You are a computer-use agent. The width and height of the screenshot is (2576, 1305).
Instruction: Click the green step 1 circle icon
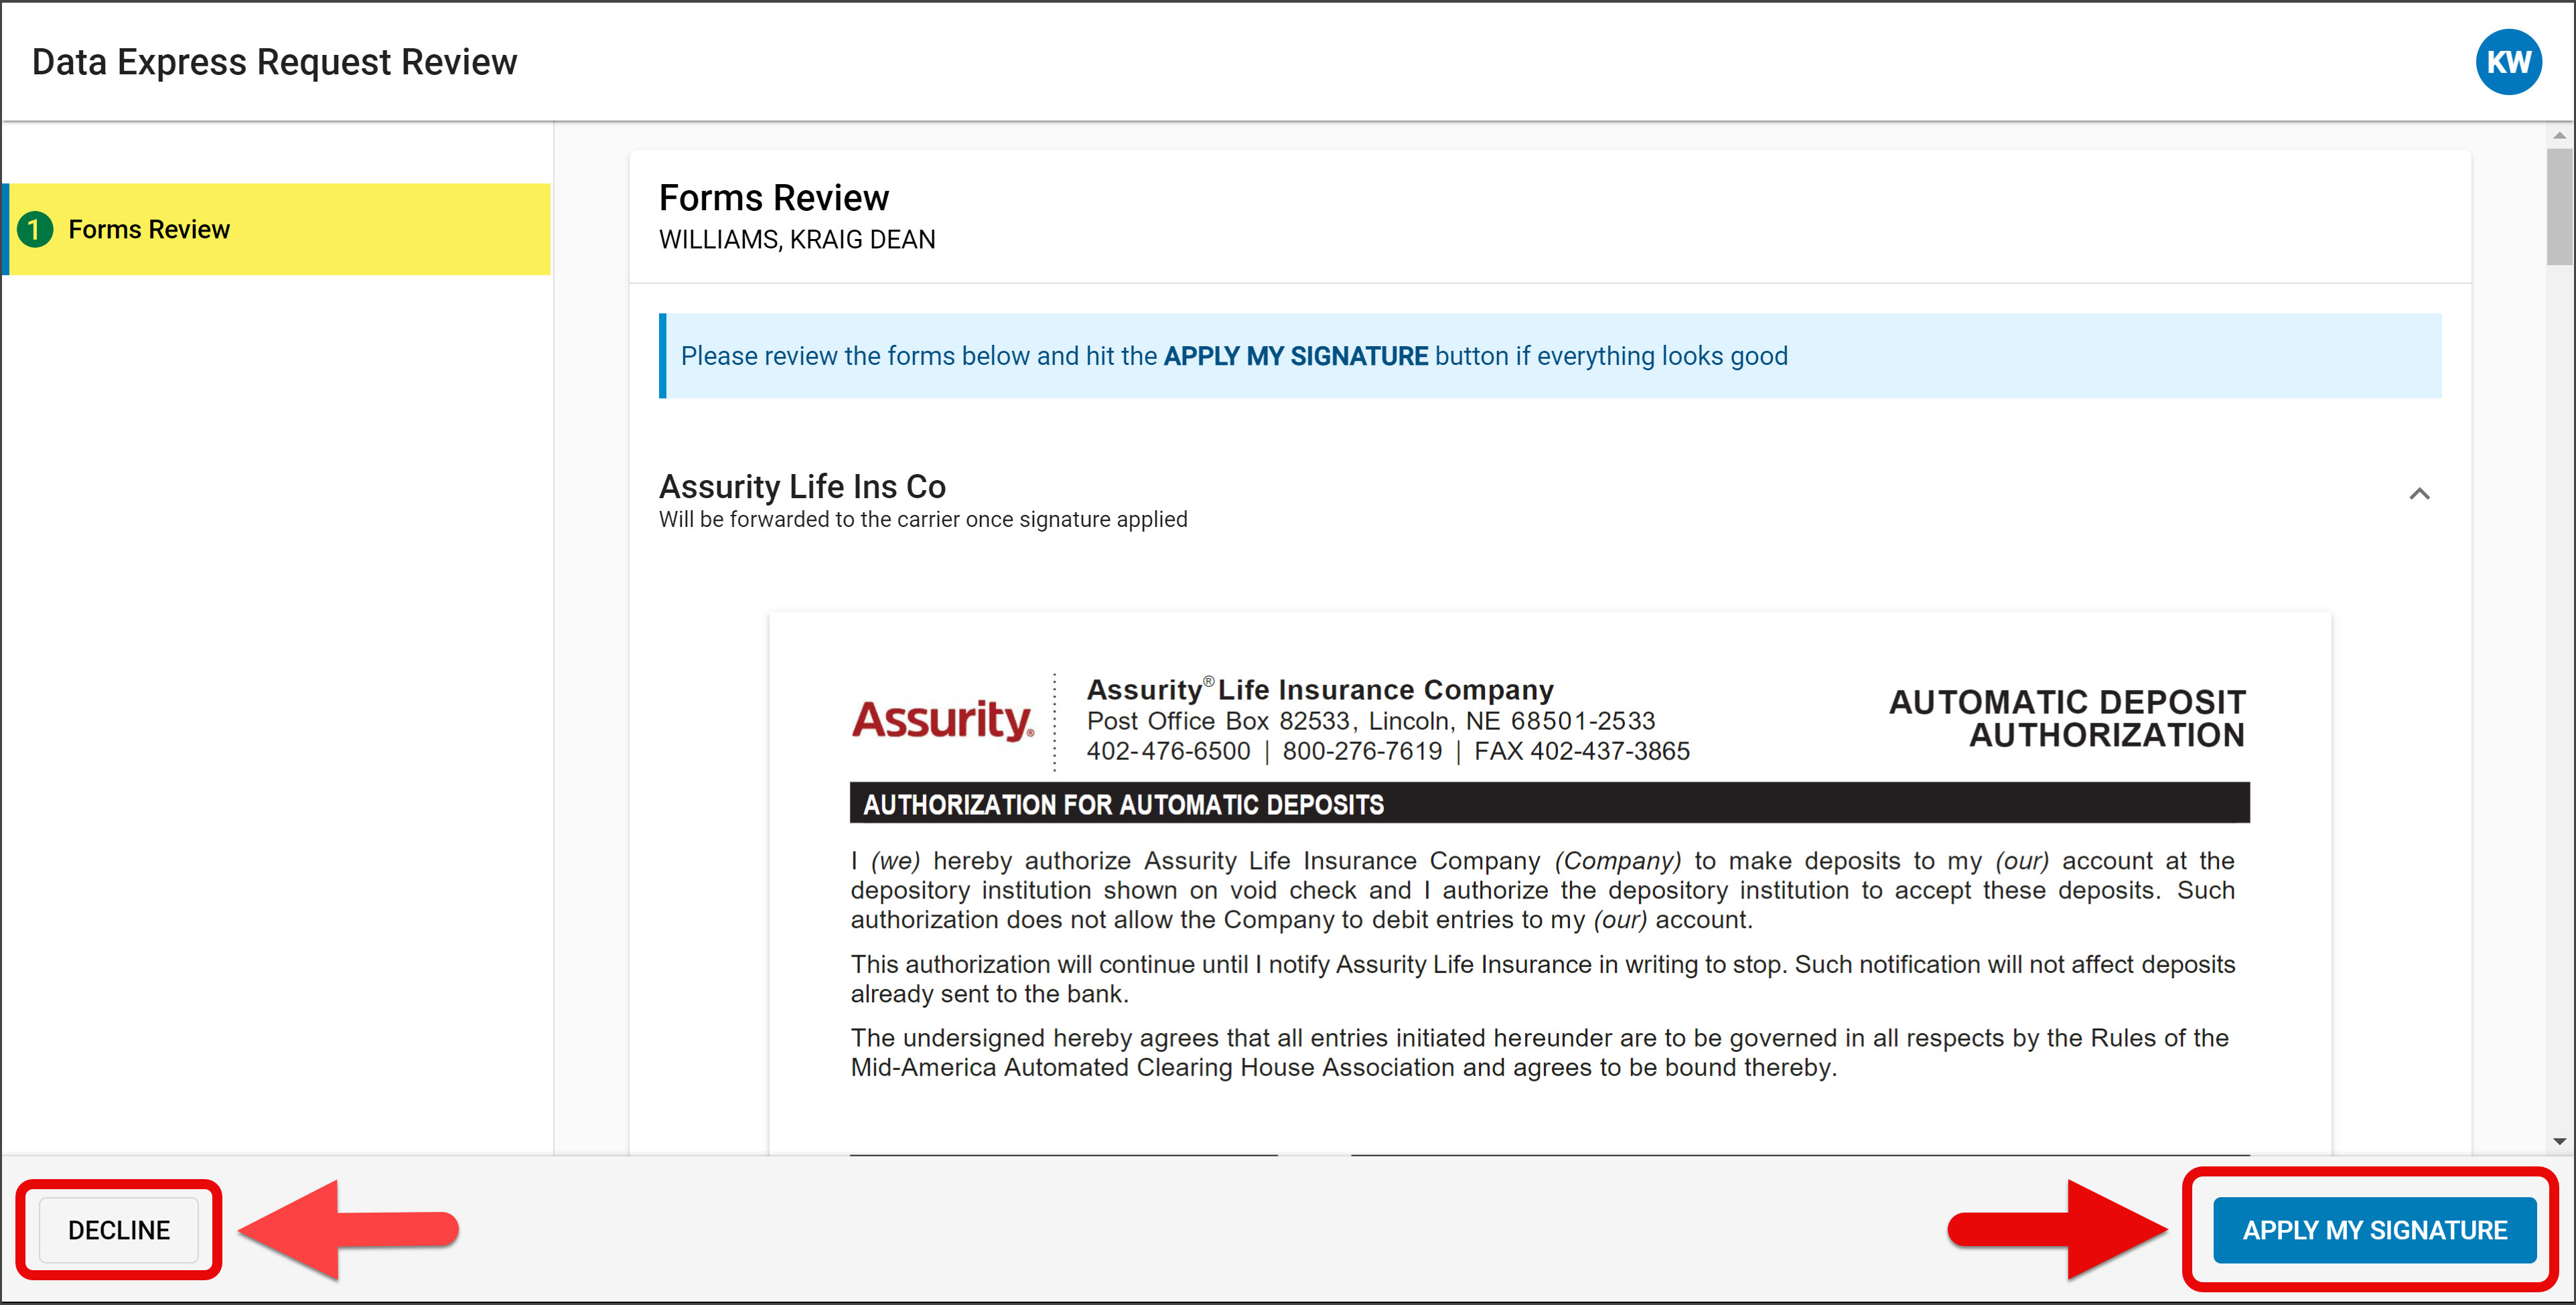pyautogui.click(x=35, y=229)
